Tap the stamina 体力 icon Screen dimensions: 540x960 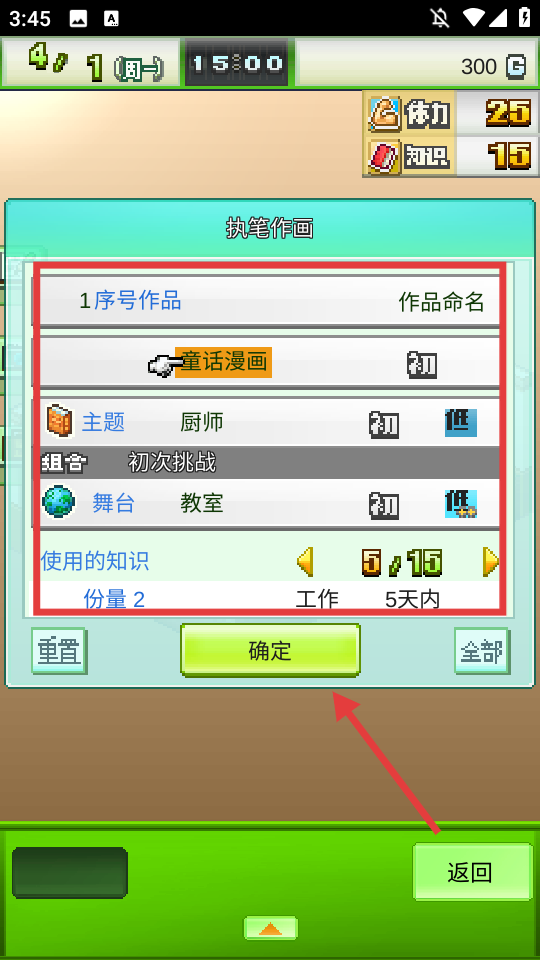point(384,114)
